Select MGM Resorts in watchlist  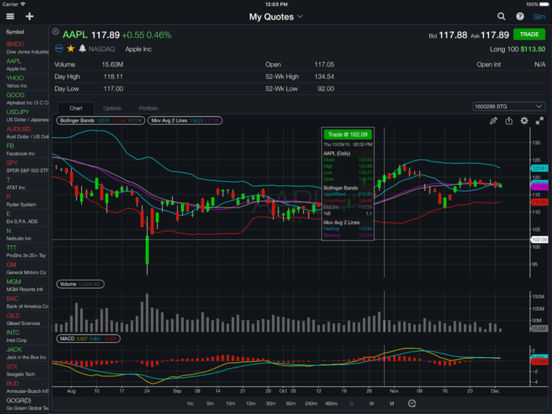(25, 285)
